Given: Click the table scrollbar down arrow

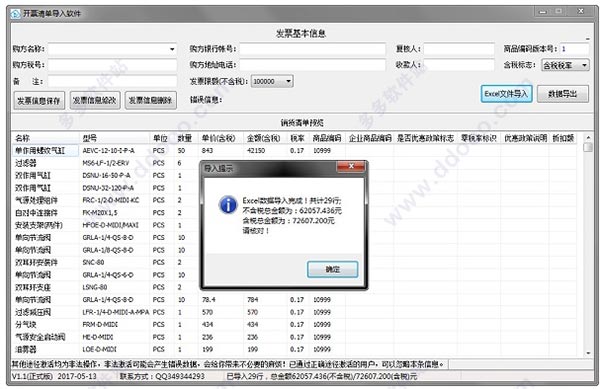Looking at the screenshot, I should (588, 352).
